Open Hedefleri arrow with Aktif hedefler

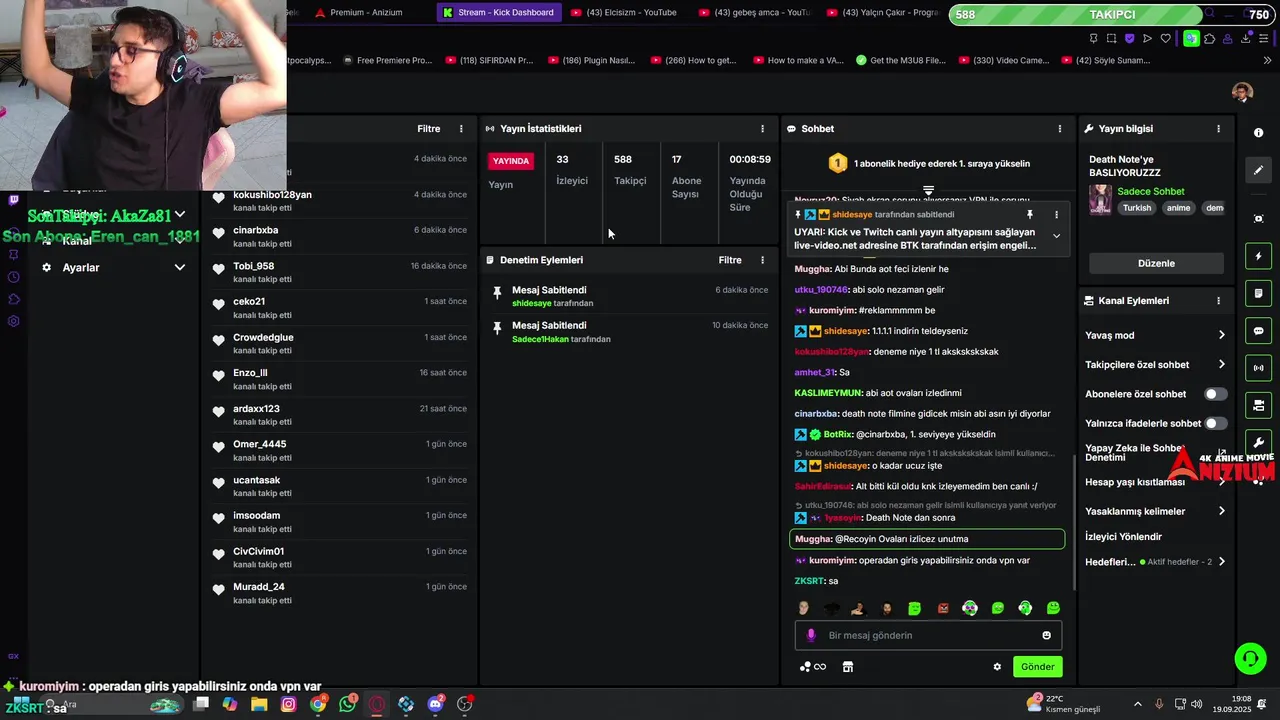(1221, 562)
